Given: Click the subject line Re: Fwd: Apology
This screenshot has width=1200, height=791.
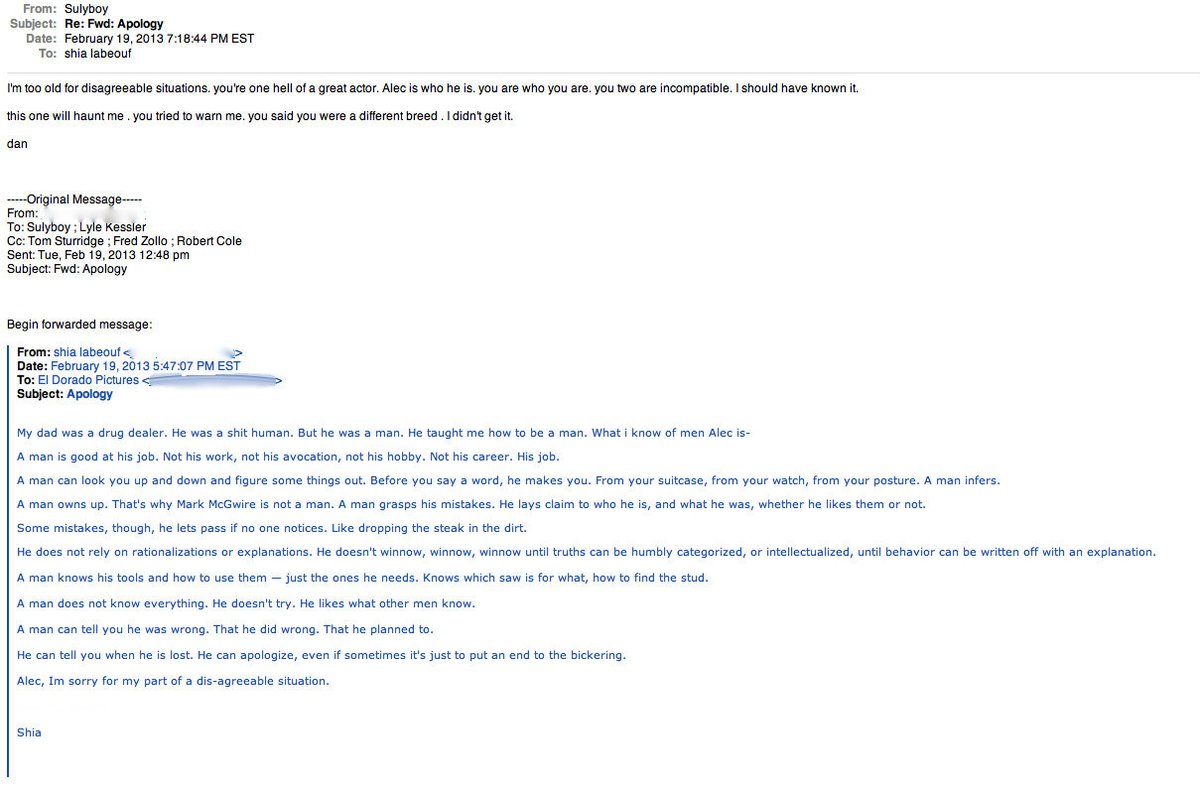Looking at the screenshot, I should (x=114, y=23).
